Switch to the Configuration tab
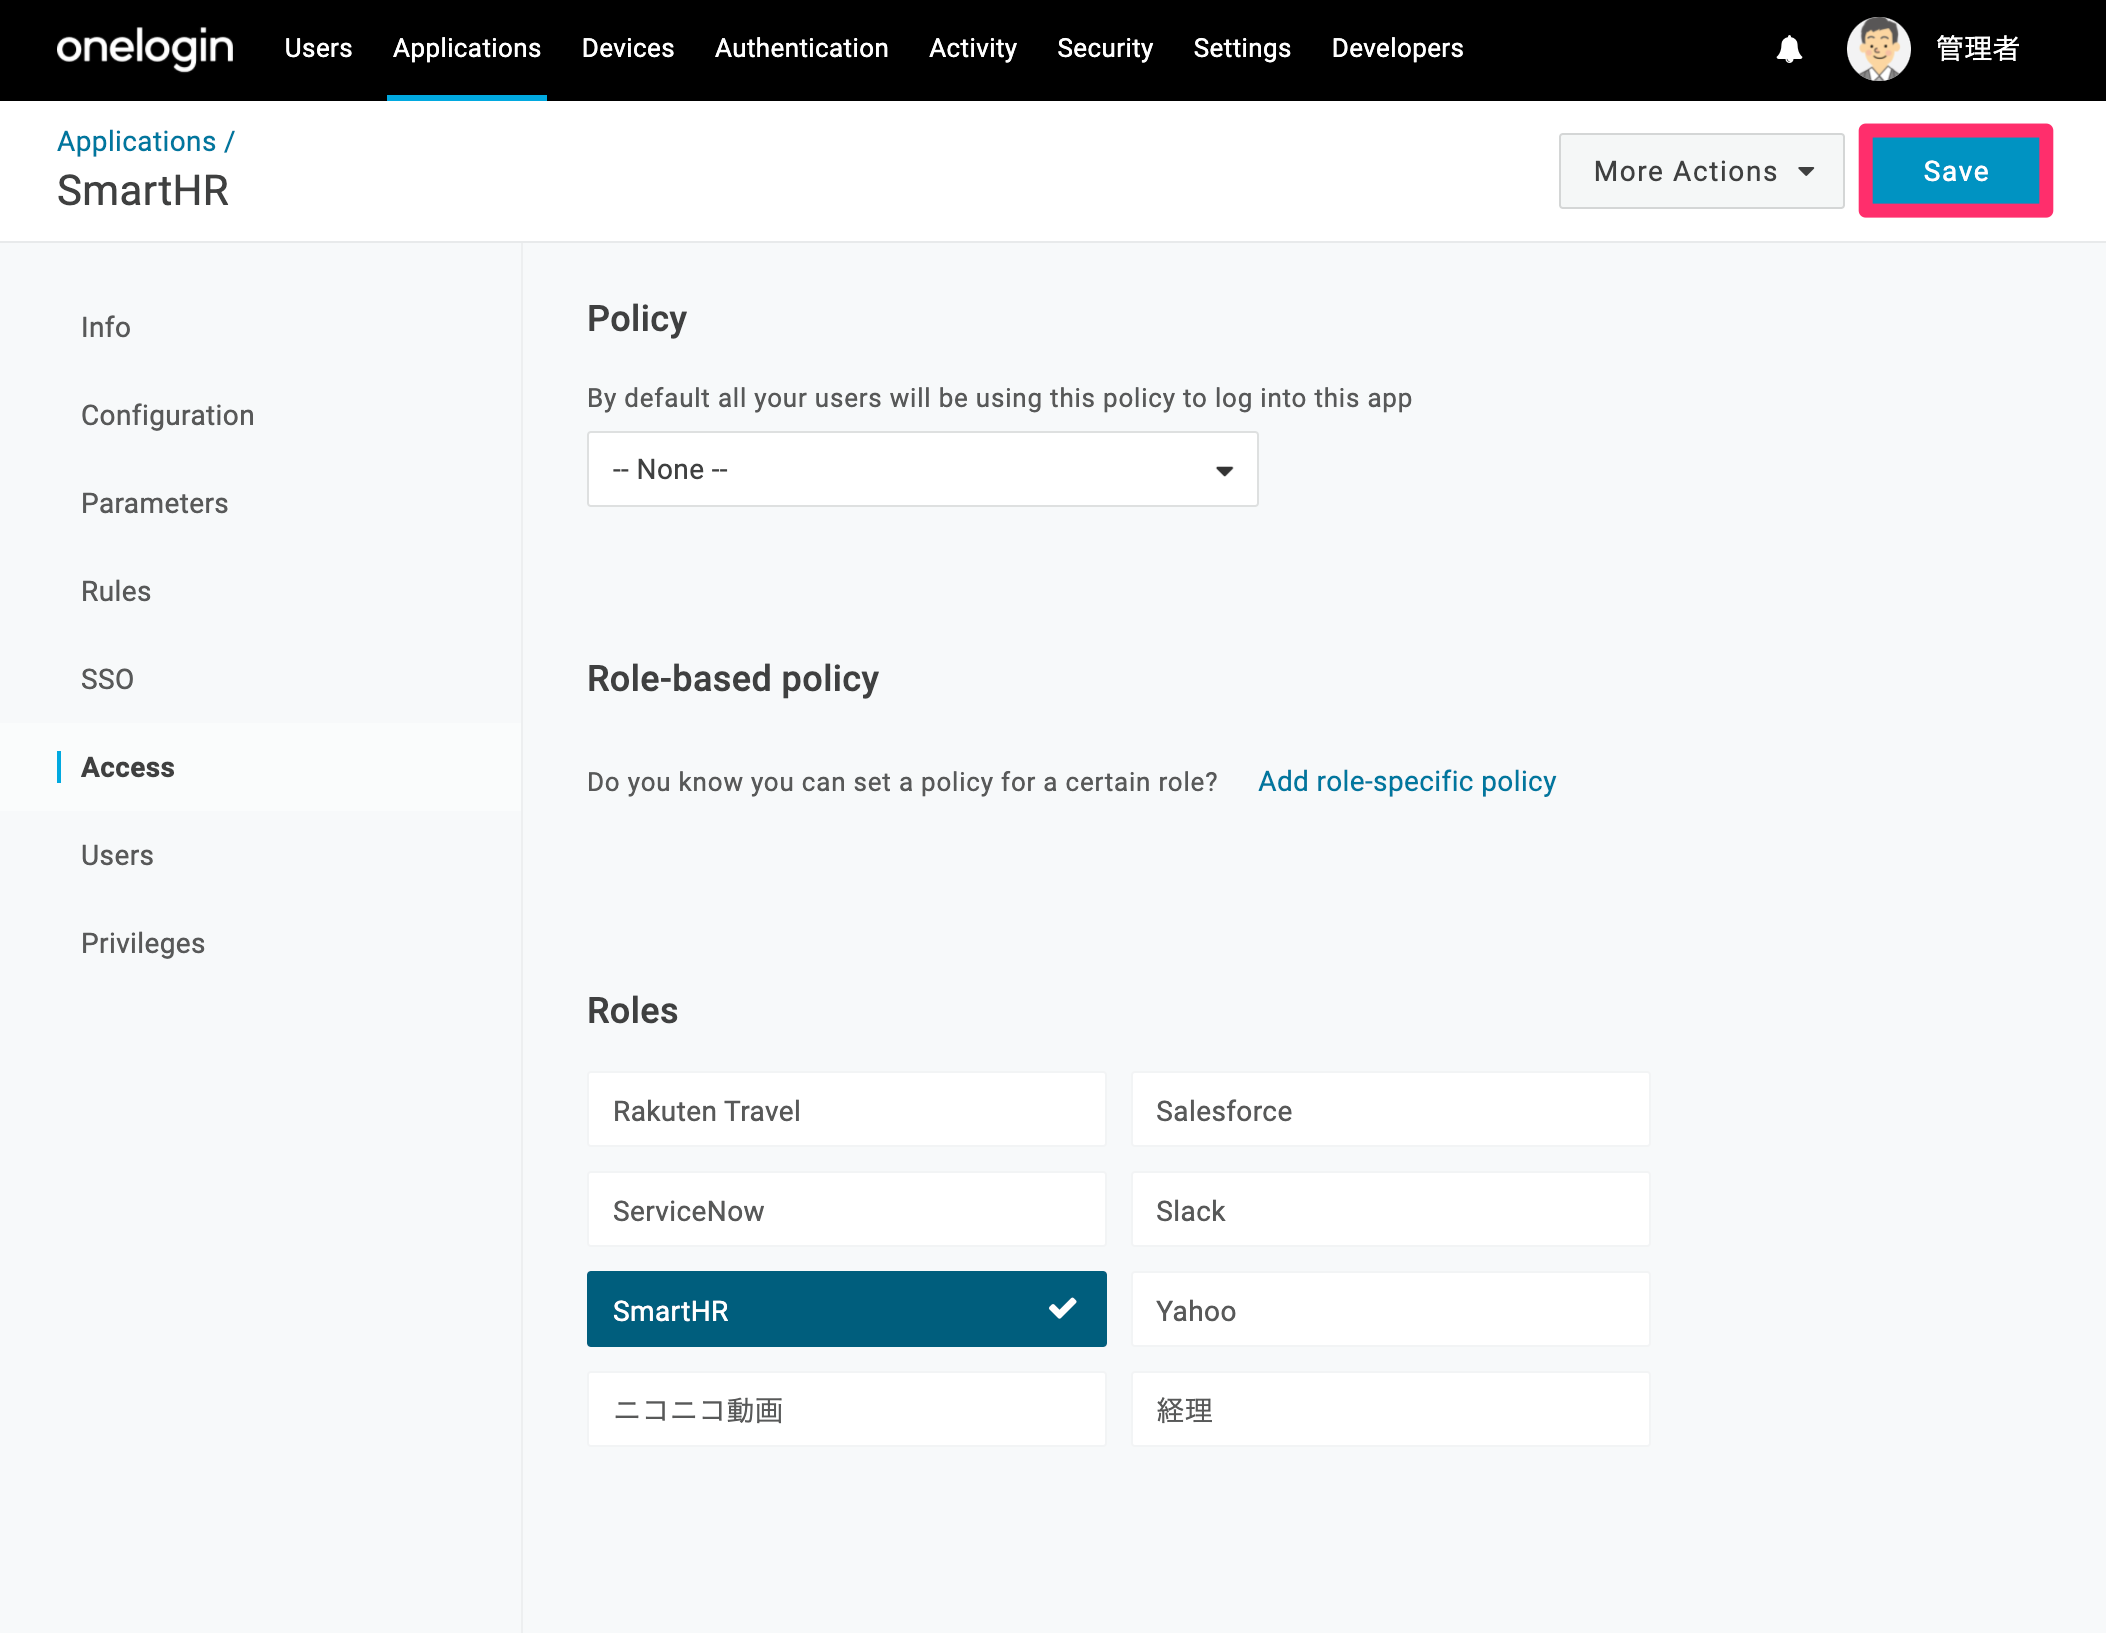 pyautogui.click(x=167, y=415)
